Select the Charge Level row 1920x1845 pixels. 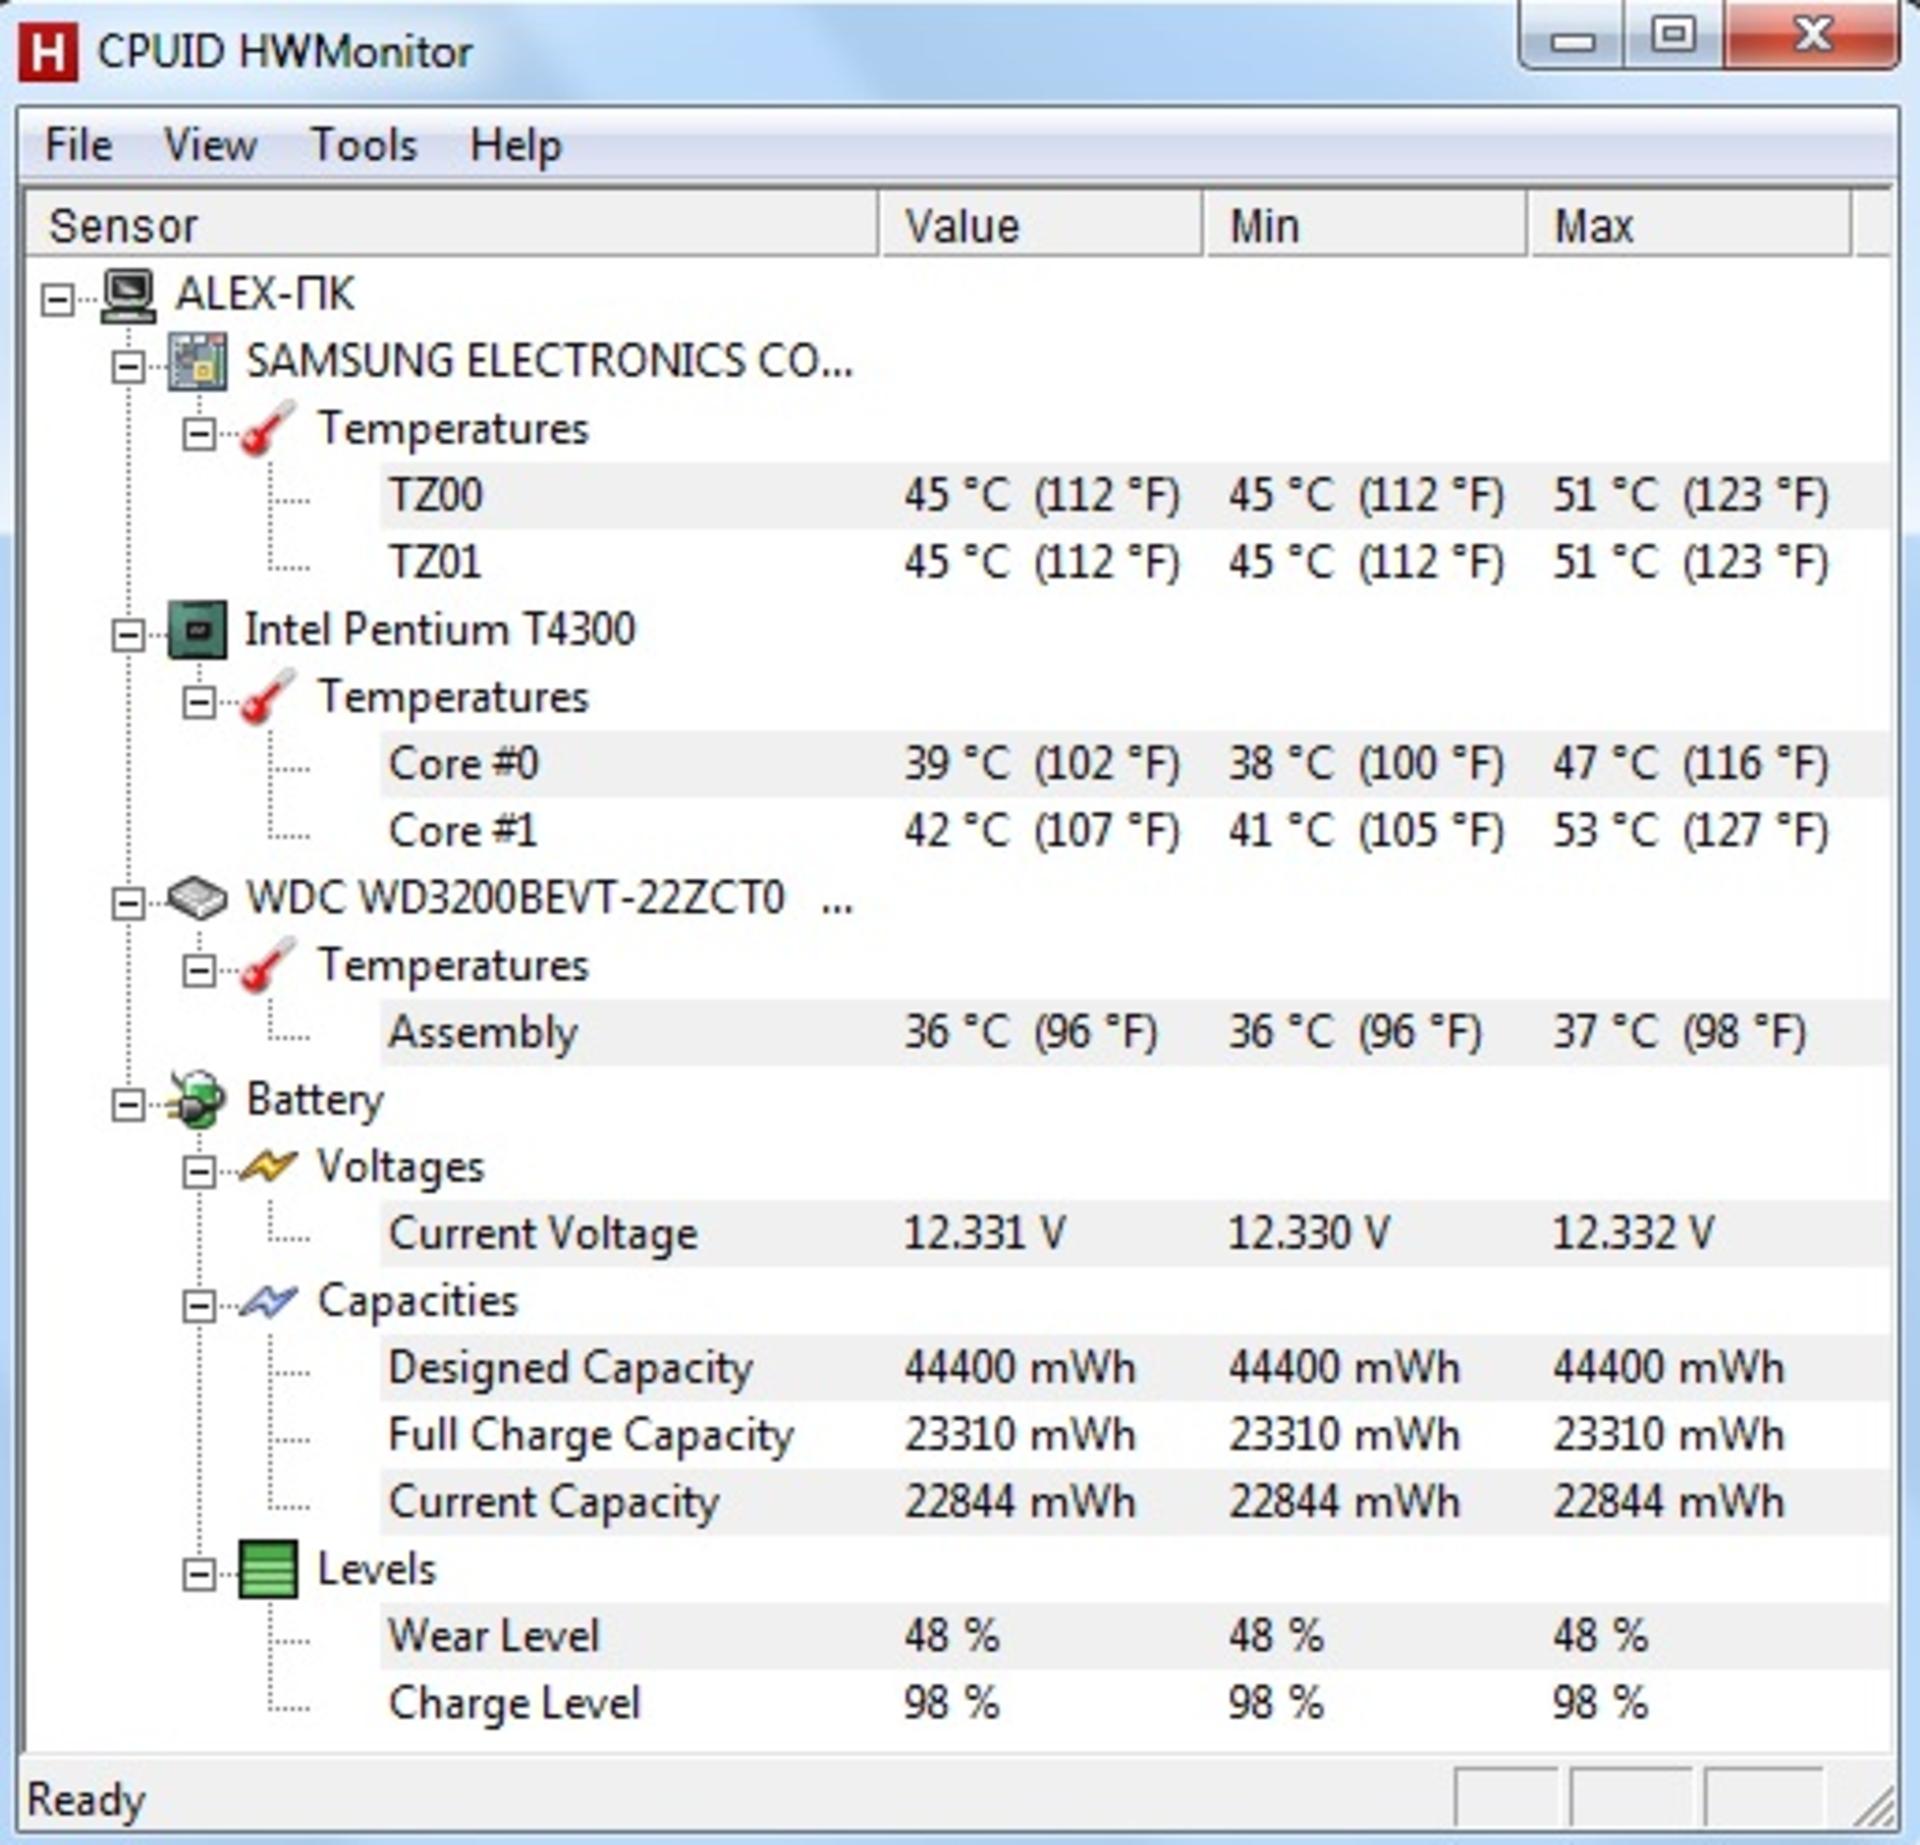click(1134, 1704)
